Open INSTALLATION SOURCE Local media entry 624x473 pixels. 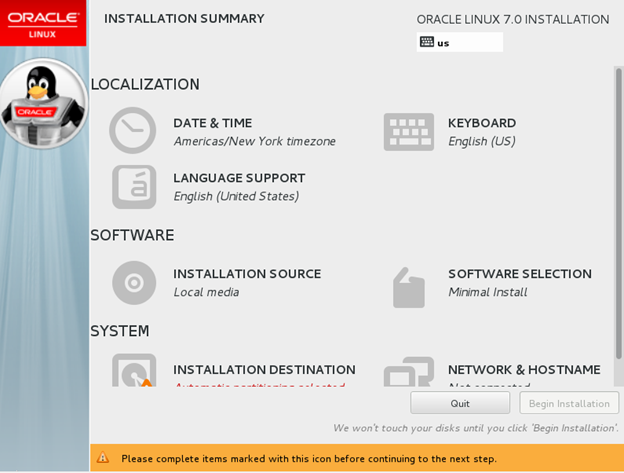point(246,282)
